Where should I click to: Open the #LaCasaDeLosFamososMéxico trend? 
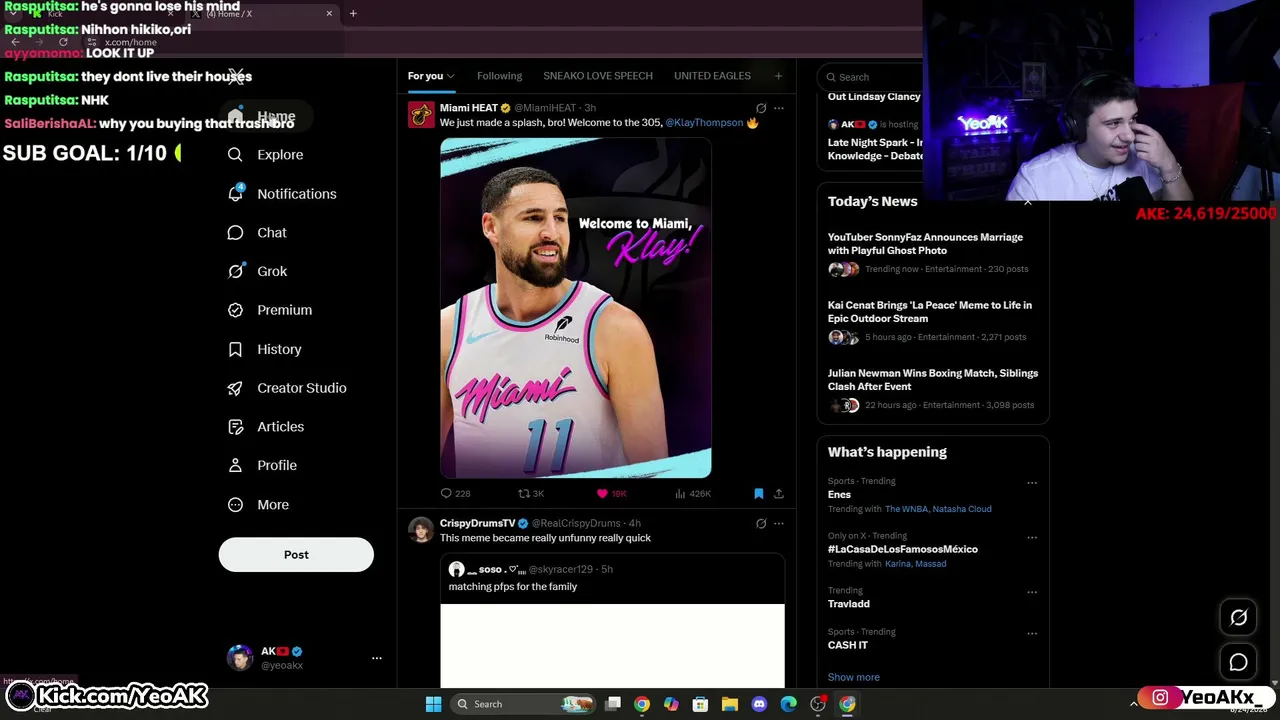pos(902,549)
